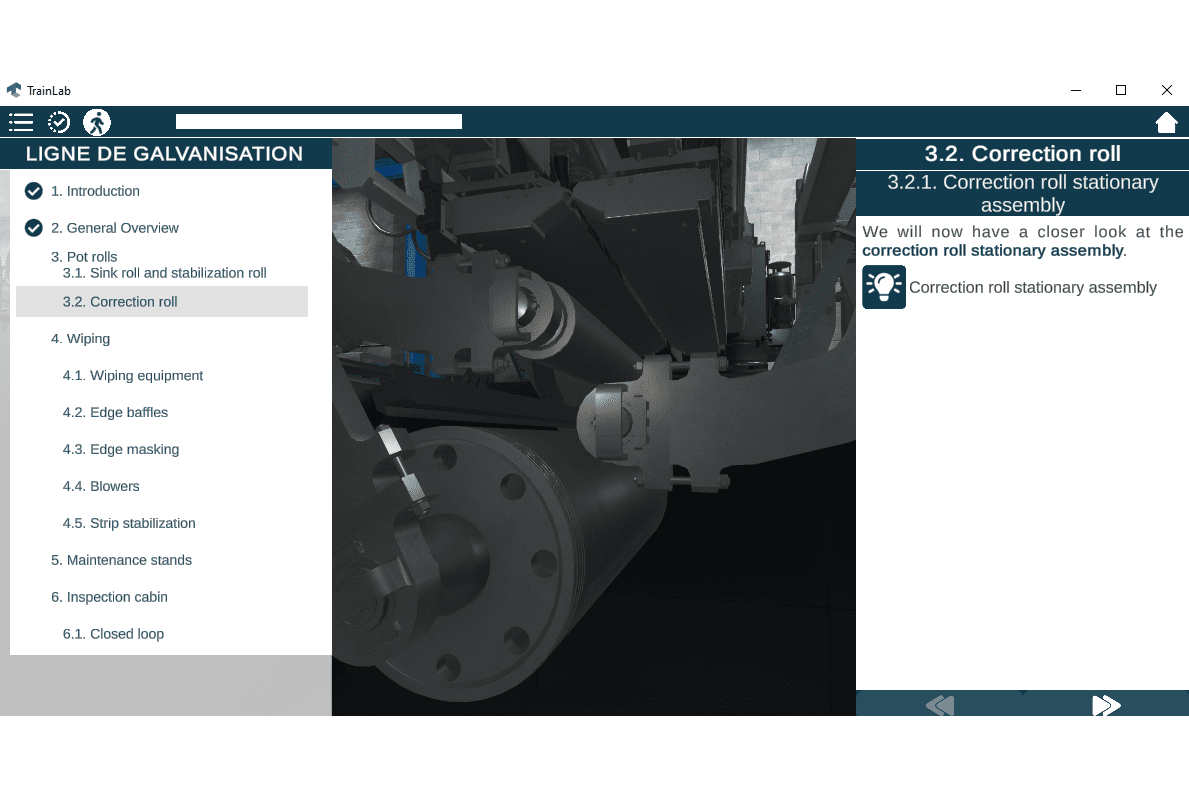The height and width of the screenshot is (794, 1189).
Task: Click the TrainLab app logo icon
Action: pyautogui.click(x=14, y=90)
